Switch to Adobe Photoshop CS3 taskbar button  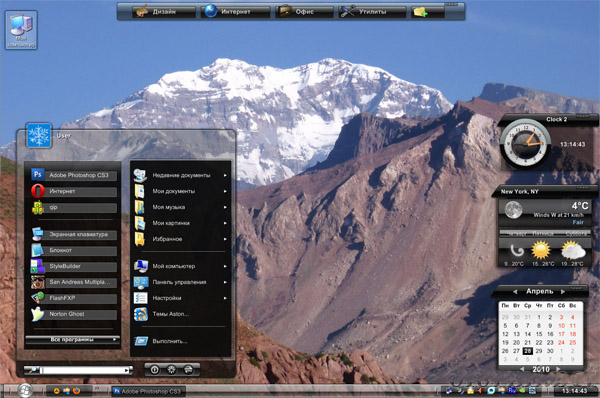[x=148, y=391]
